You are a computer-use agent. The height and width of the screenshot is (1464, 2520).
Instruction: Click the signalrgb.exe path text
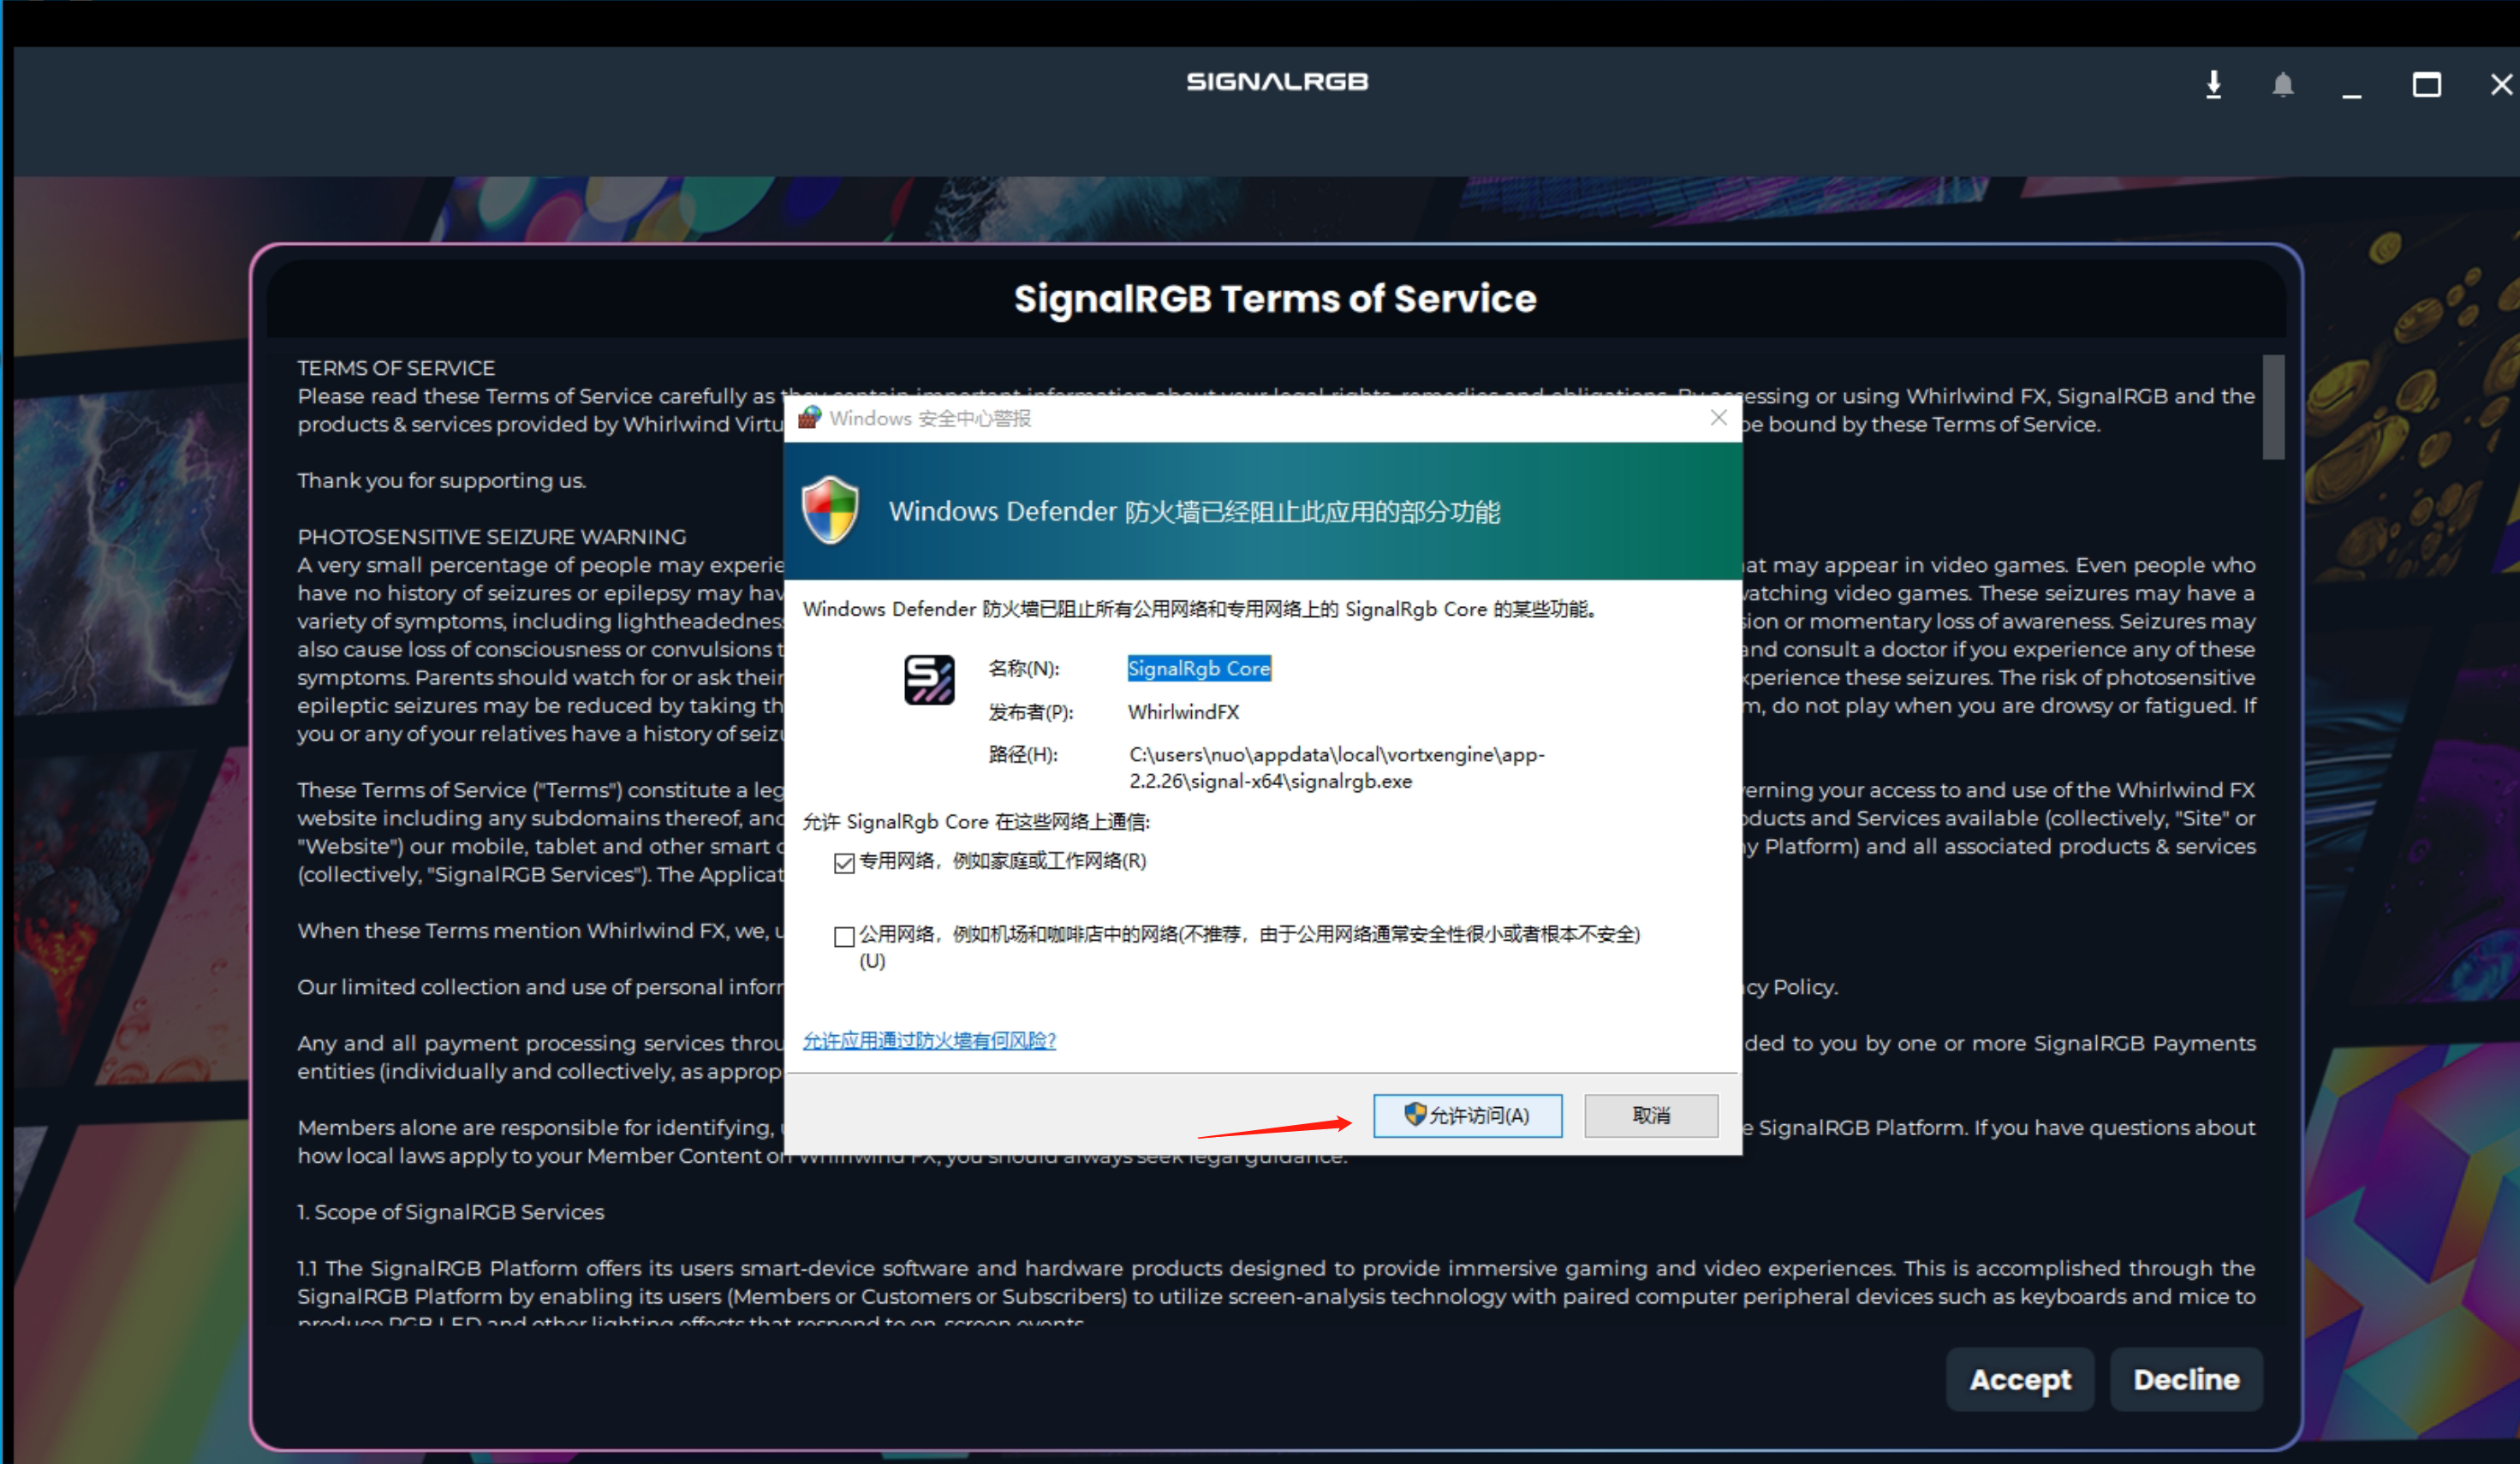tap(1336, 768)
